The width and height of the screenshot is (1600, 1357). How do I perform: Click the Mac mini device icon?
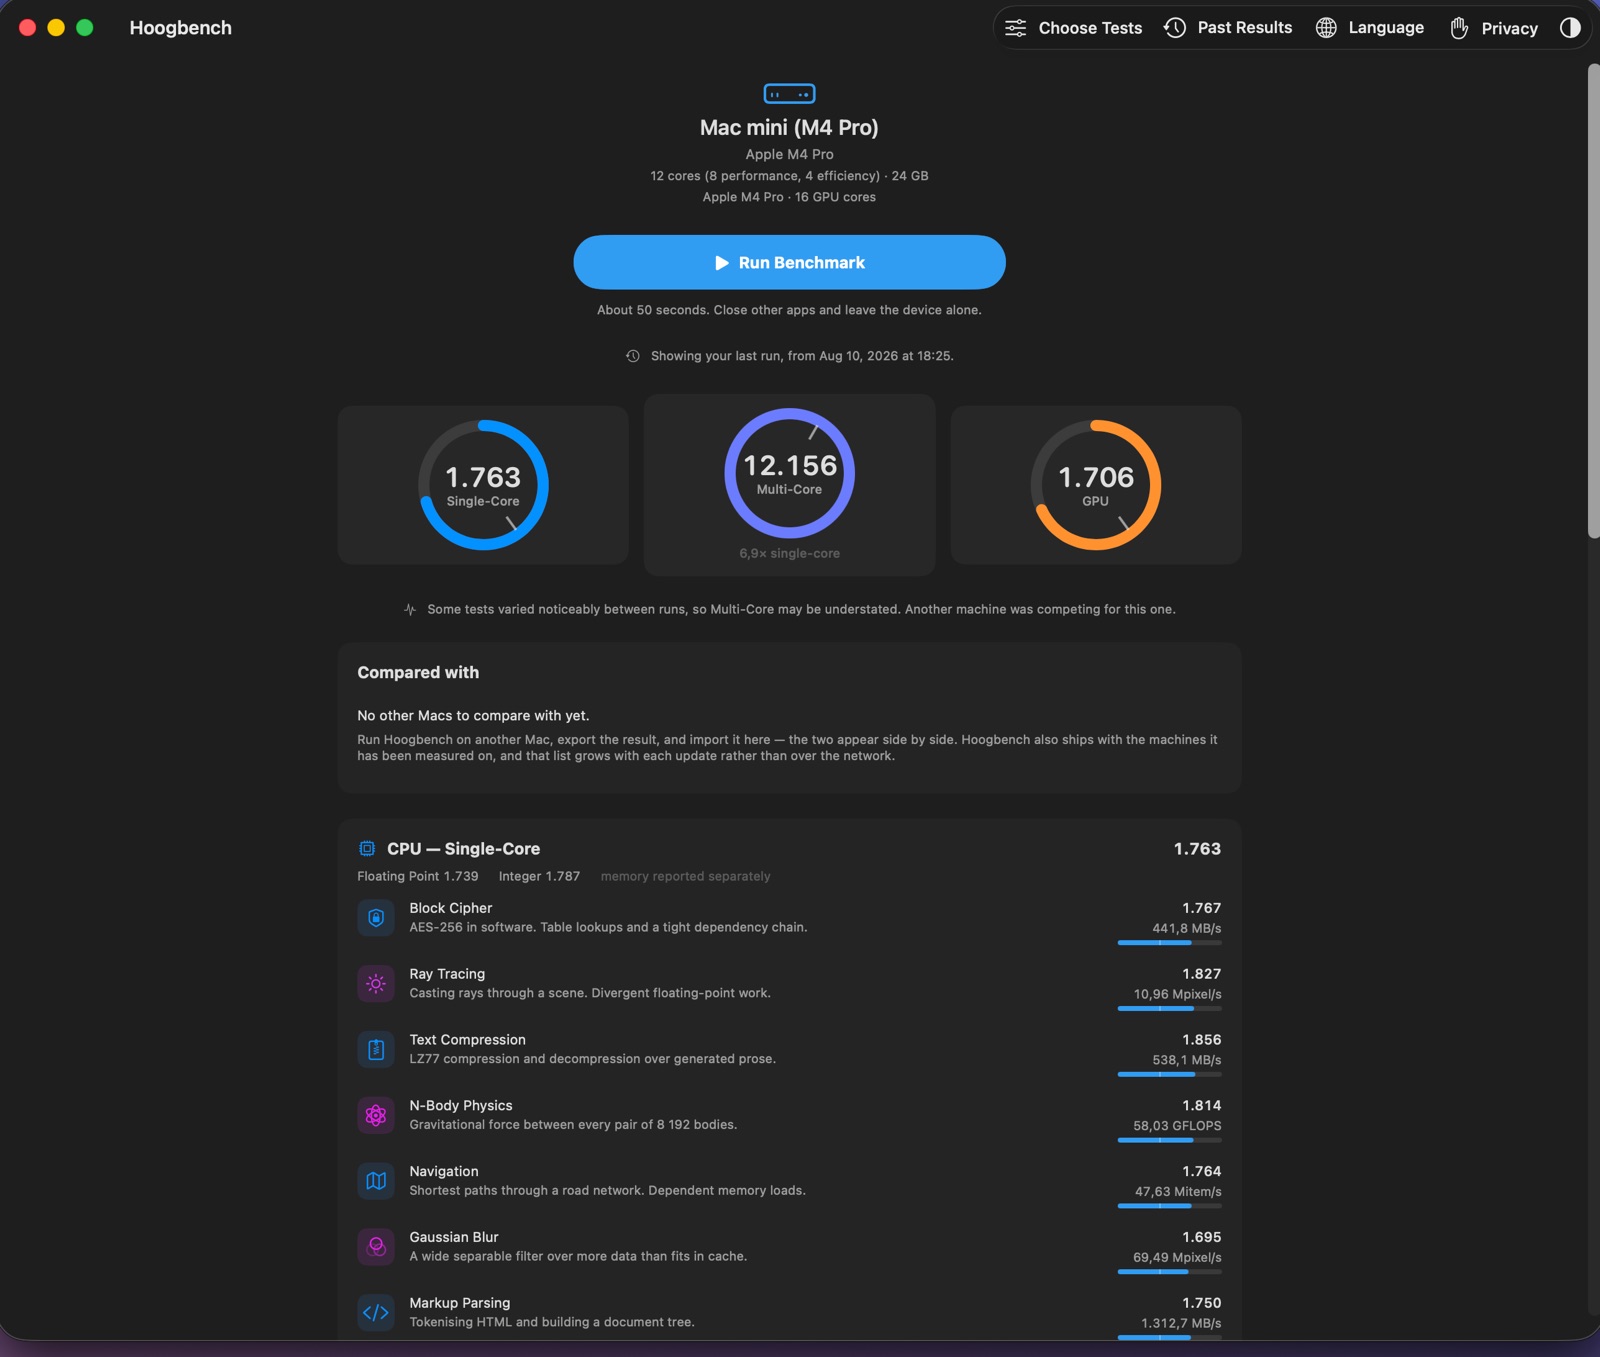tap(789, 94)
